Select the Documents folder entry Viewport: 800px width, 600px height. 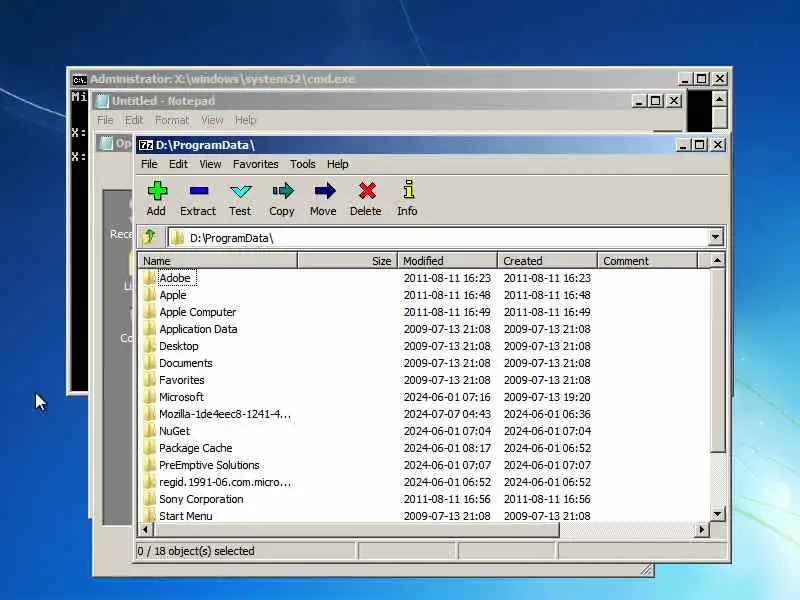186,363
